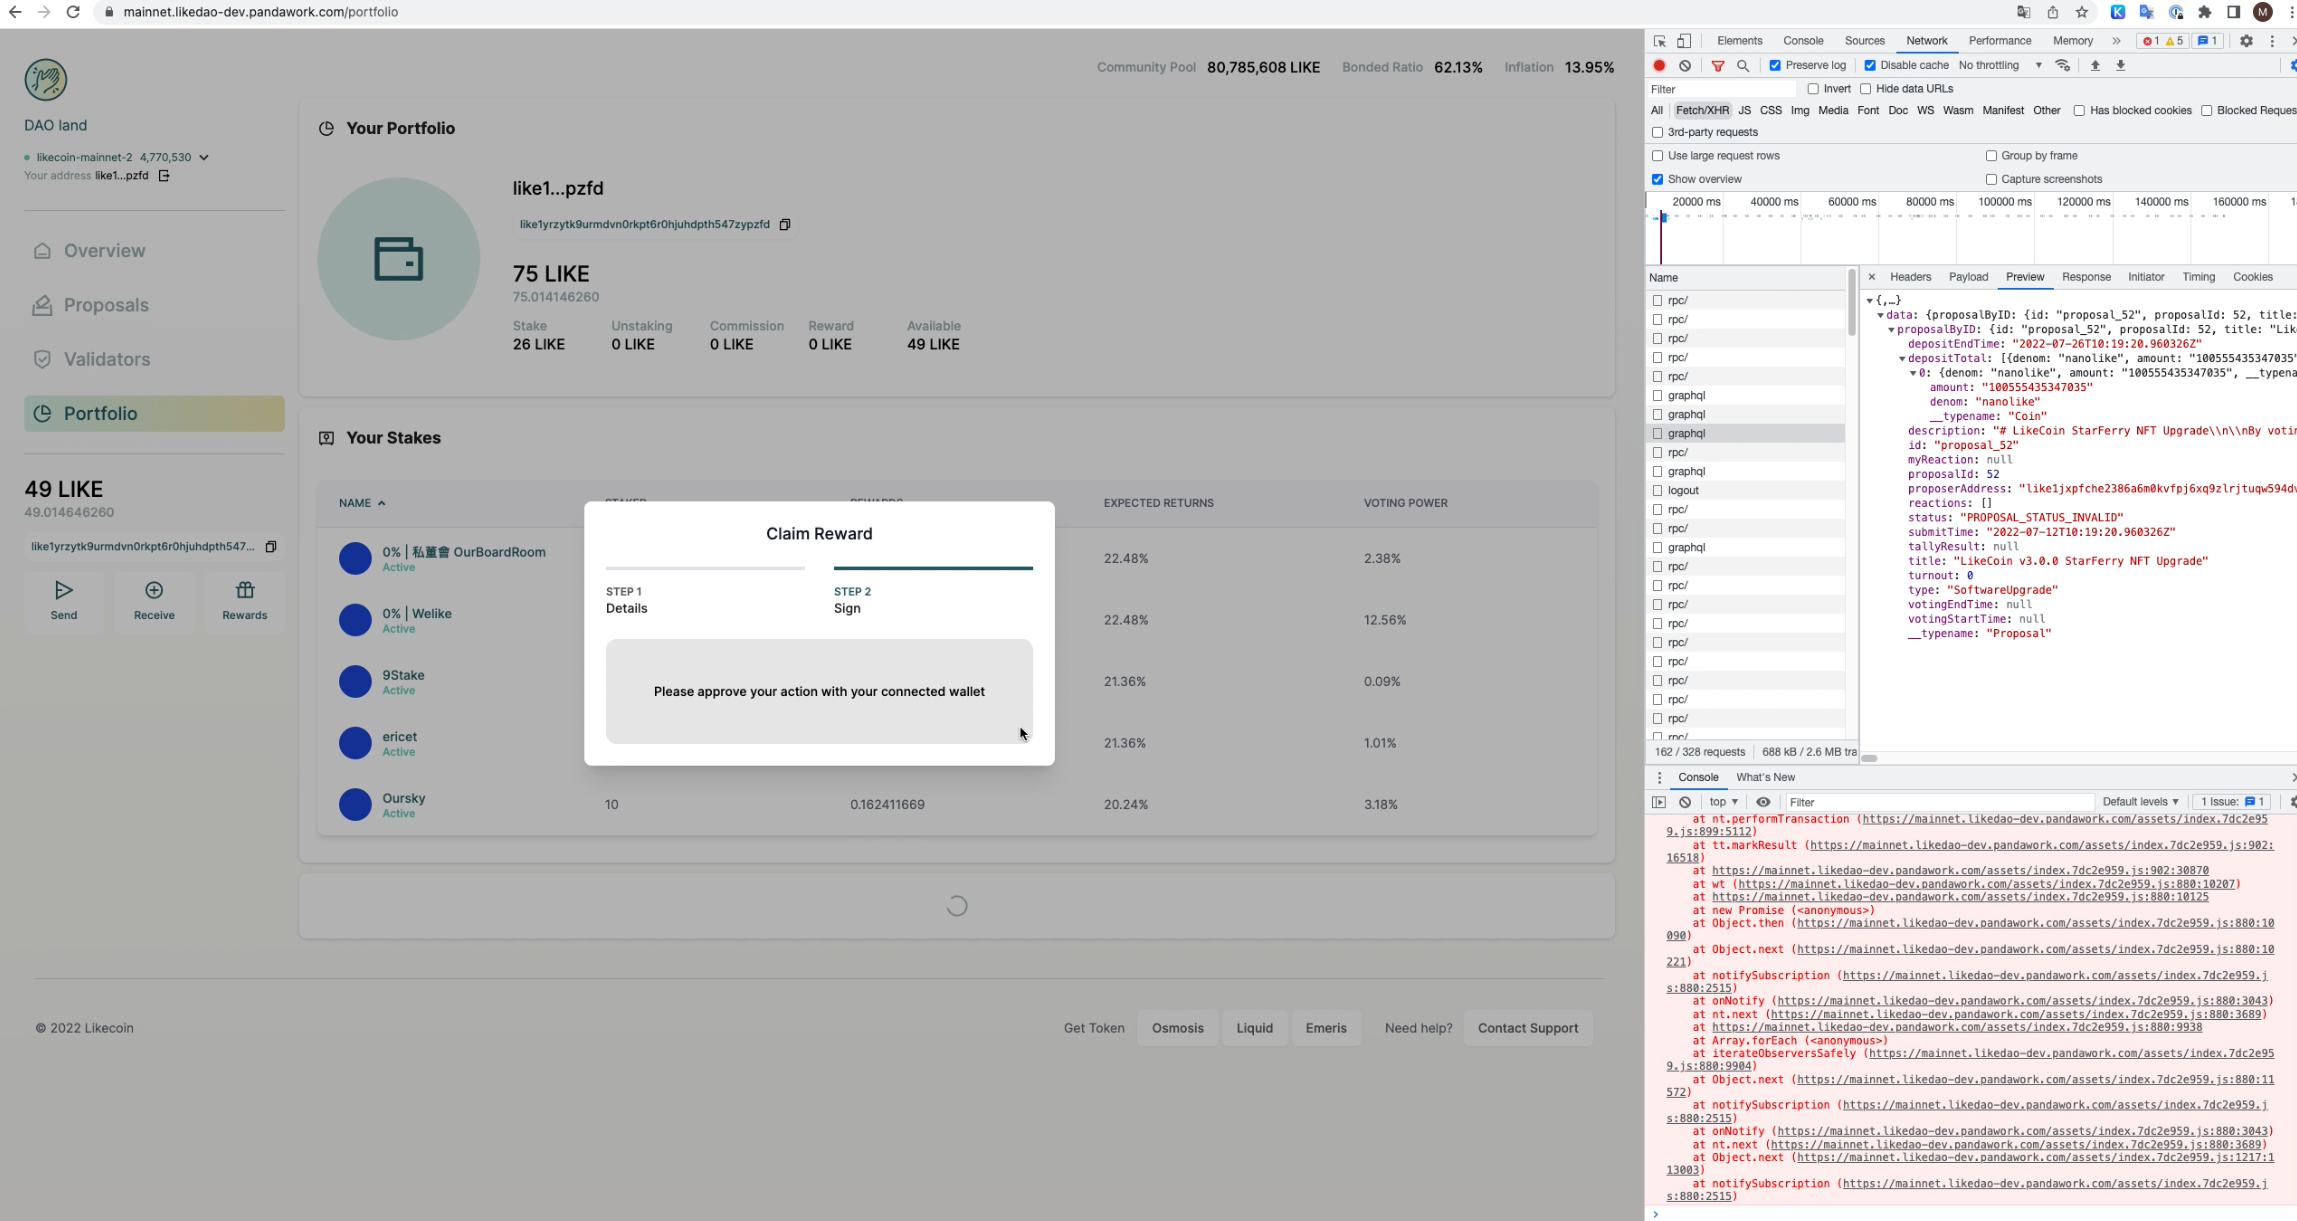The height and width of the screenshot is (1221, 2297).
Task: Click the Osmosis button
Action: coord(1177,1028)
